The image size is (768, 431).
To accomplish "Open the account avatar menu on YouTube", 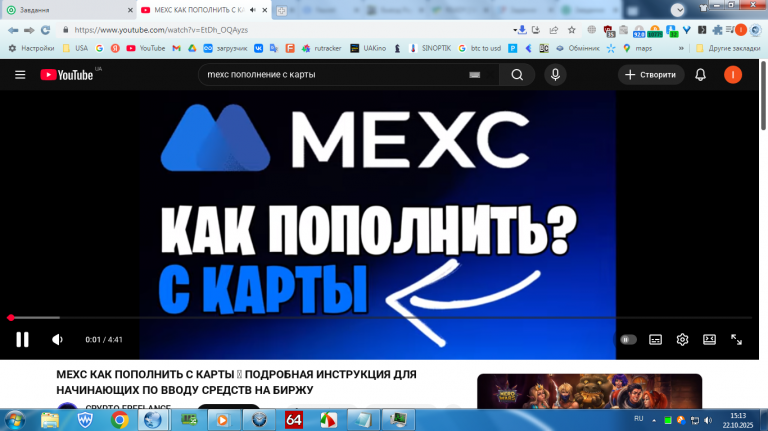I will tap(733, 75).
